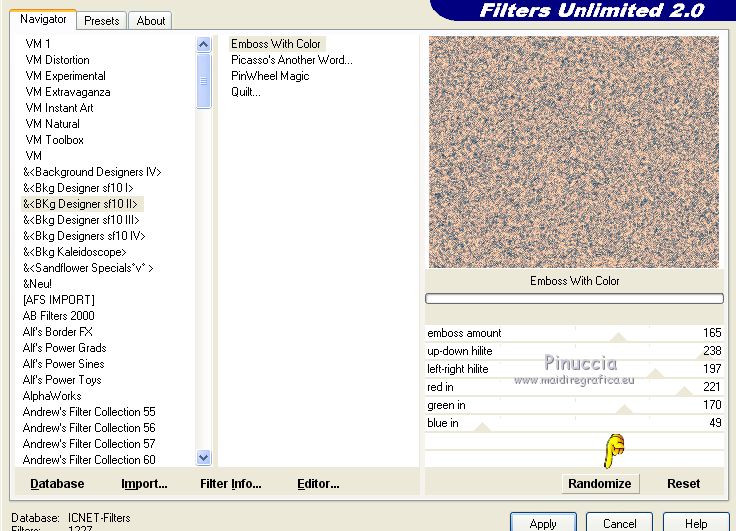Click the Randomize button

pyautogui.click(x=600, y=484)
